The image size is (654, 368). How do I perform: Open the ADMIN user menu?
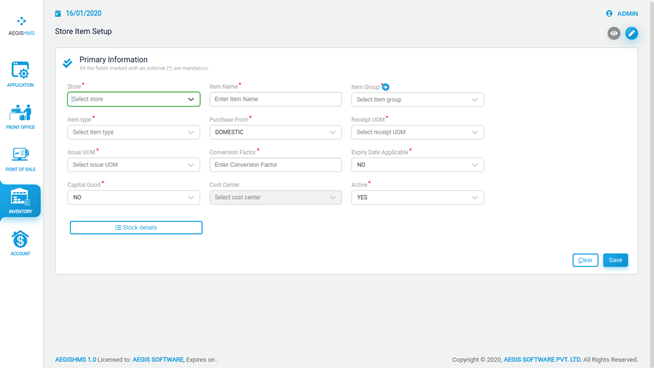622,14
